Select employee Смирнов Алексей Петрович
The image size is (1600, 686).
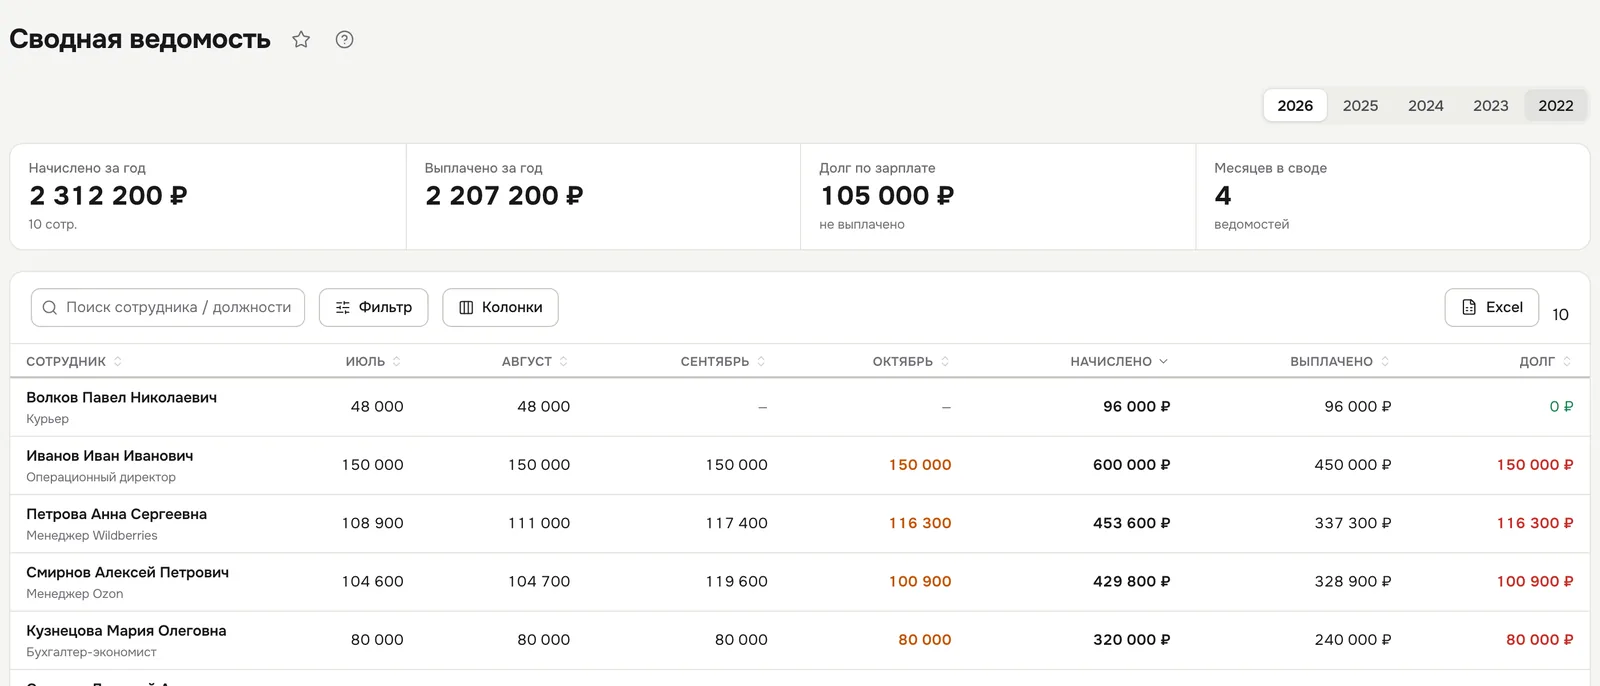(x=127, y=573)
